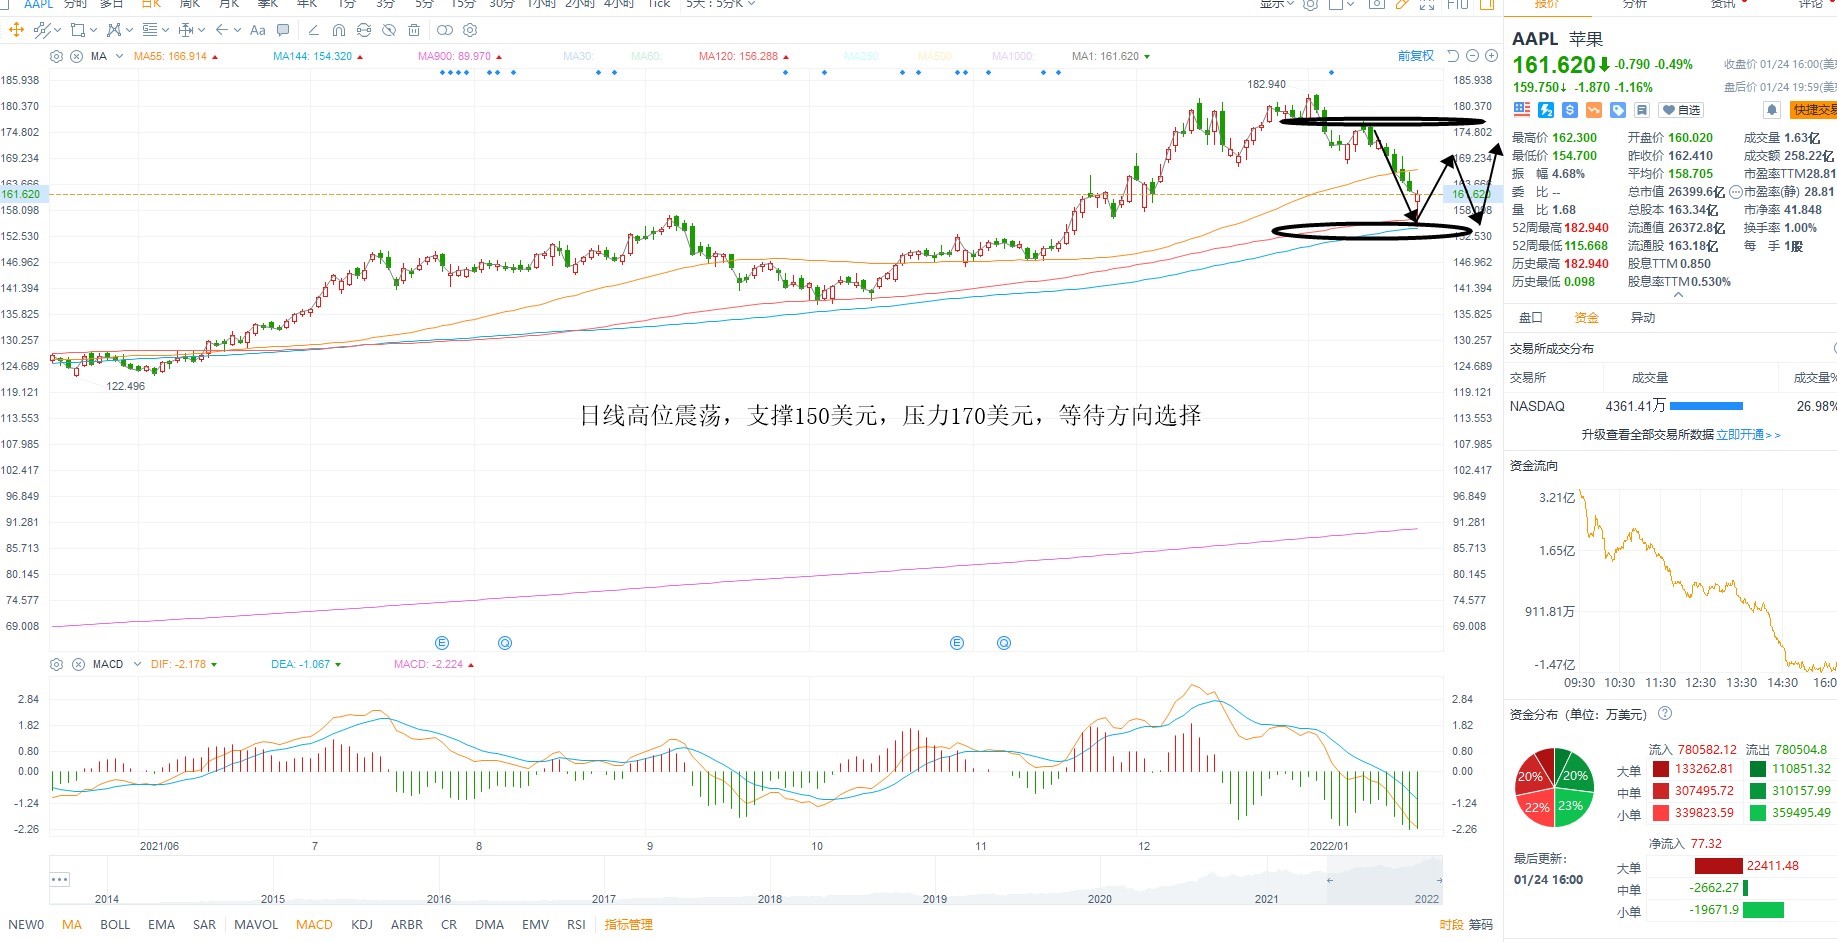Click the lightning bolt quote icon
This screenshot has width=1837, height=942.
tap(1546, 110)
